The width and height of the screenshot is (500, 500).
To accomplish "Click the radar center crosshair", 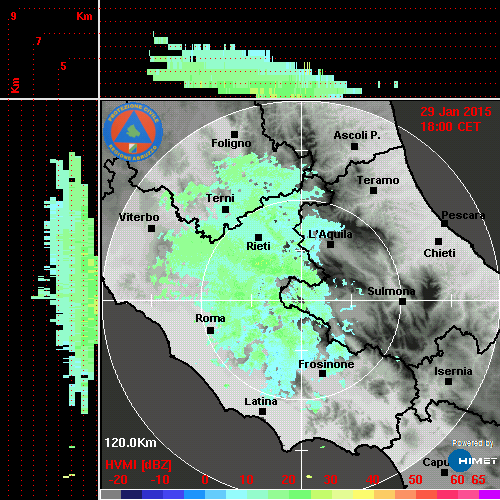I will click(301, 300).
